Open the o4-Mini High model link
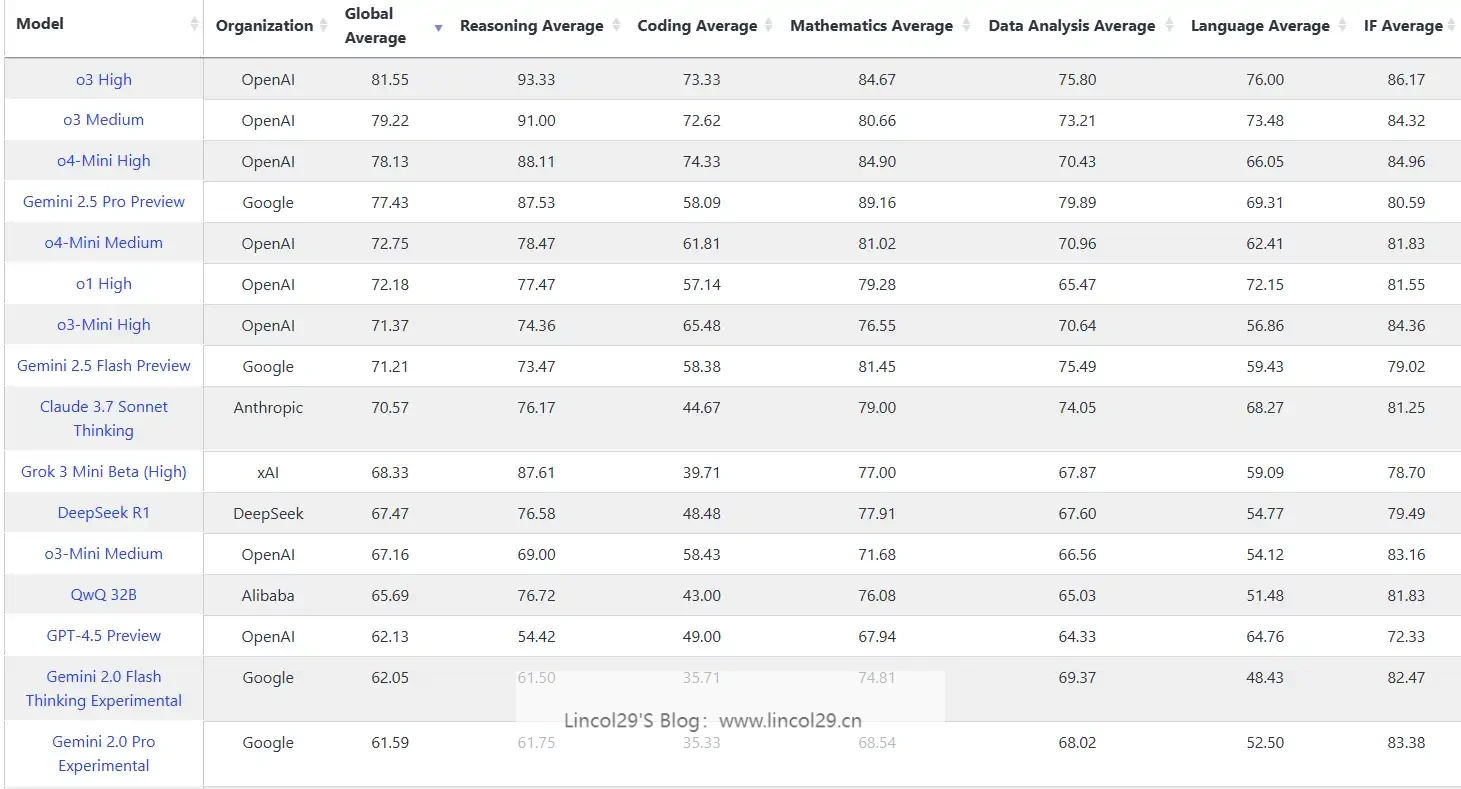This screenshot has height=789, width=1461. click(104, 161)
